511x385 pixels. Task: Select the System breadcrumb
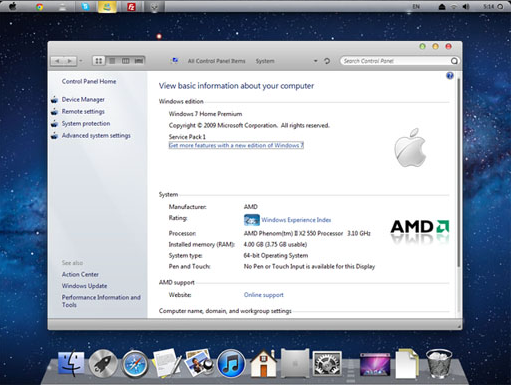point(265,61)
